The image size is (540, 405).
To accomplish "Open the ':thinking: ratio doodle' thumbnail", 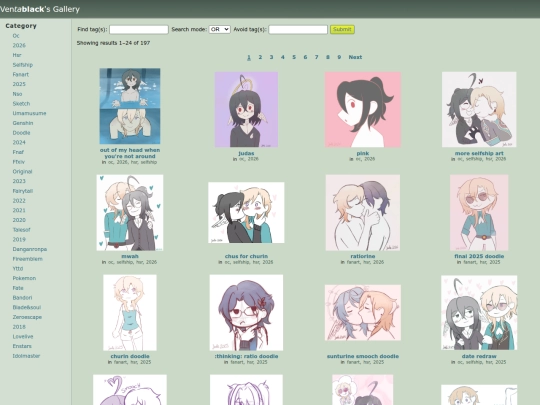I will click(x=246, y=312).
